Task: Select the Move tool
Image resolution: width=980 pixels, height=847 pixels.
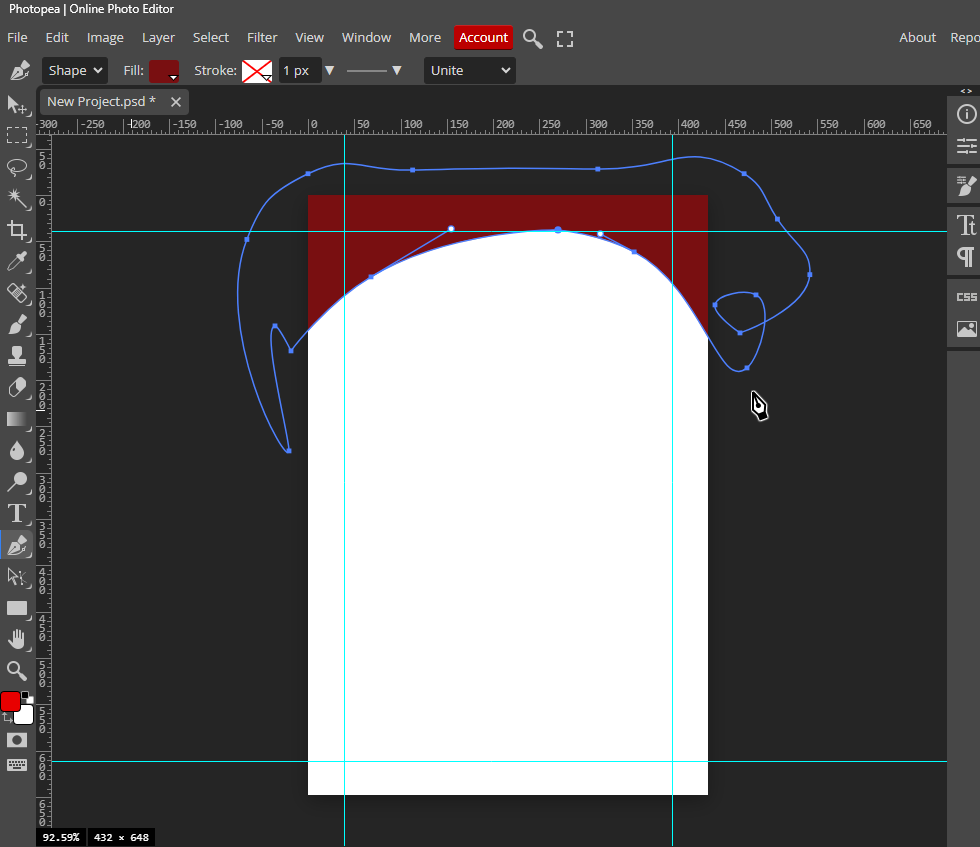Action: [x=17, y=105]
